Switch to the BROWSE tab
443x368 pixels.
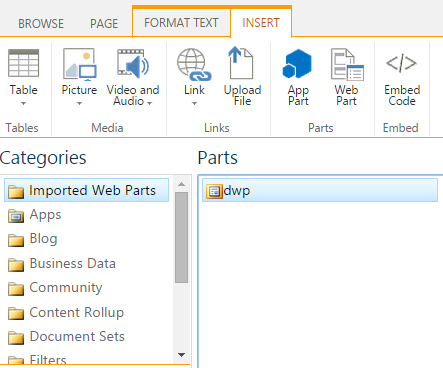click(x=41, y=24)
